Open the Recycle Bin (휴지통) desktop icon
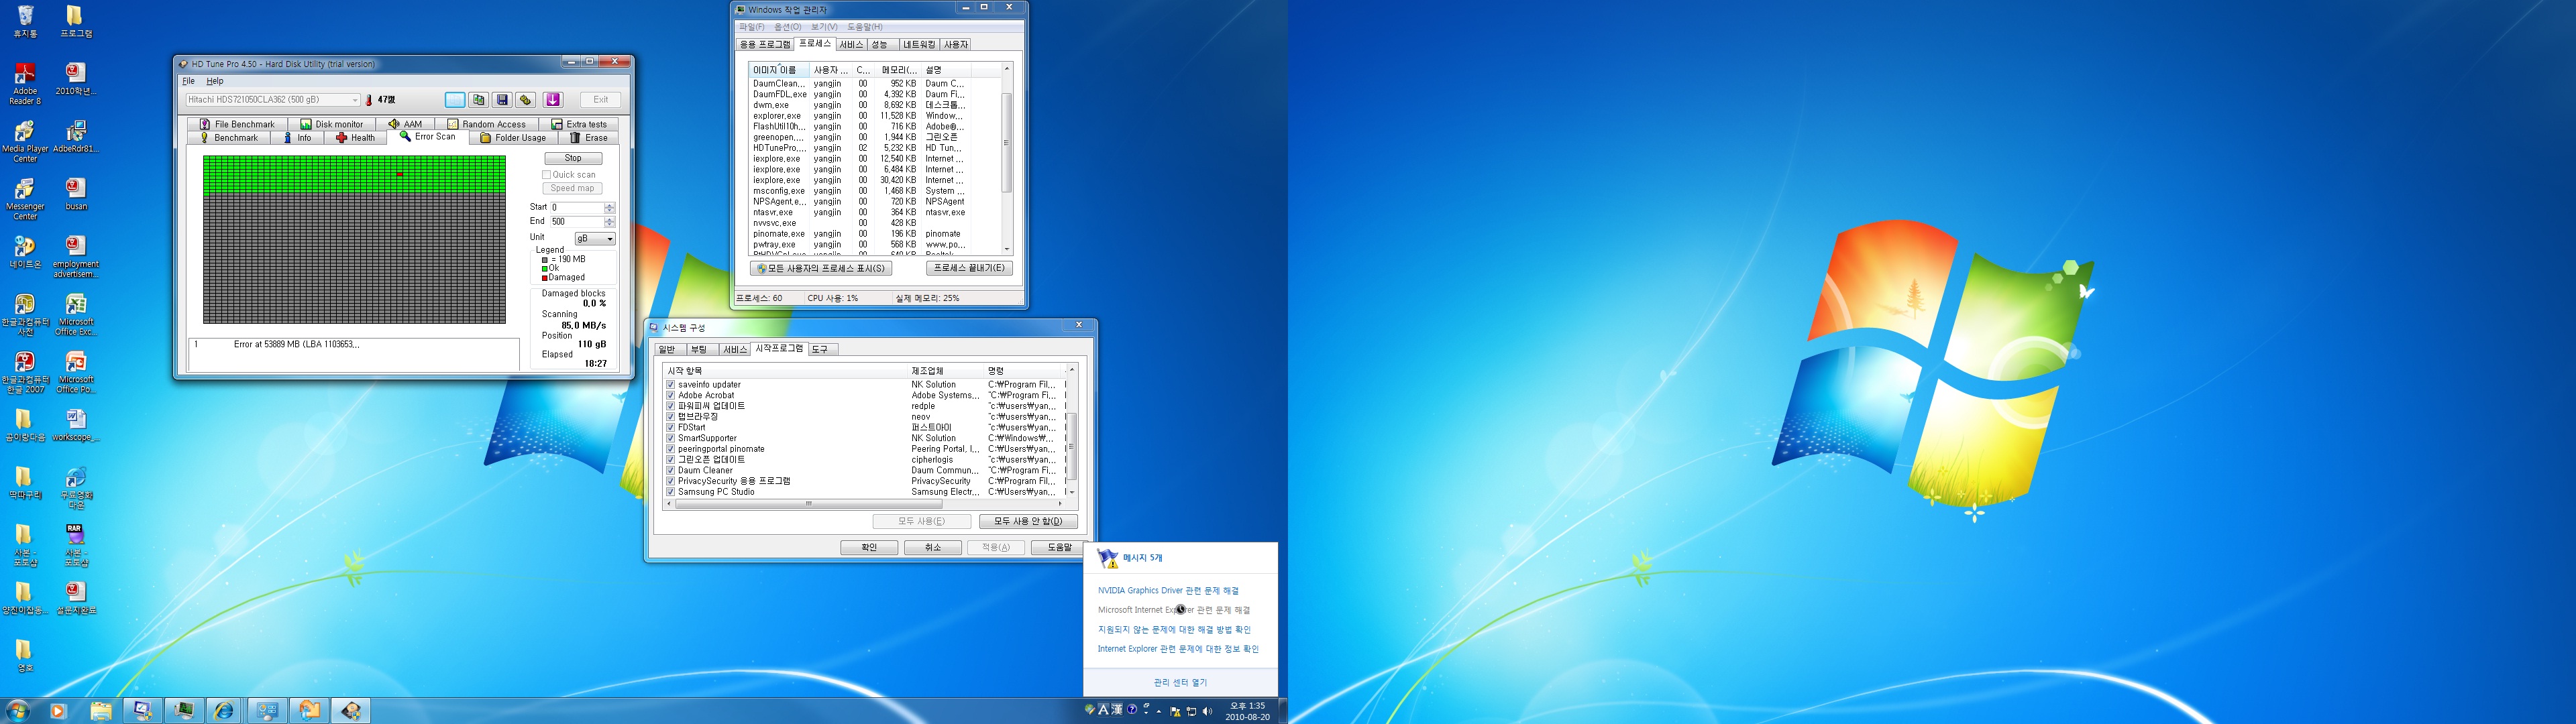Image resolution: width=2576 pixels, height=724 pixels. [25, 22]
